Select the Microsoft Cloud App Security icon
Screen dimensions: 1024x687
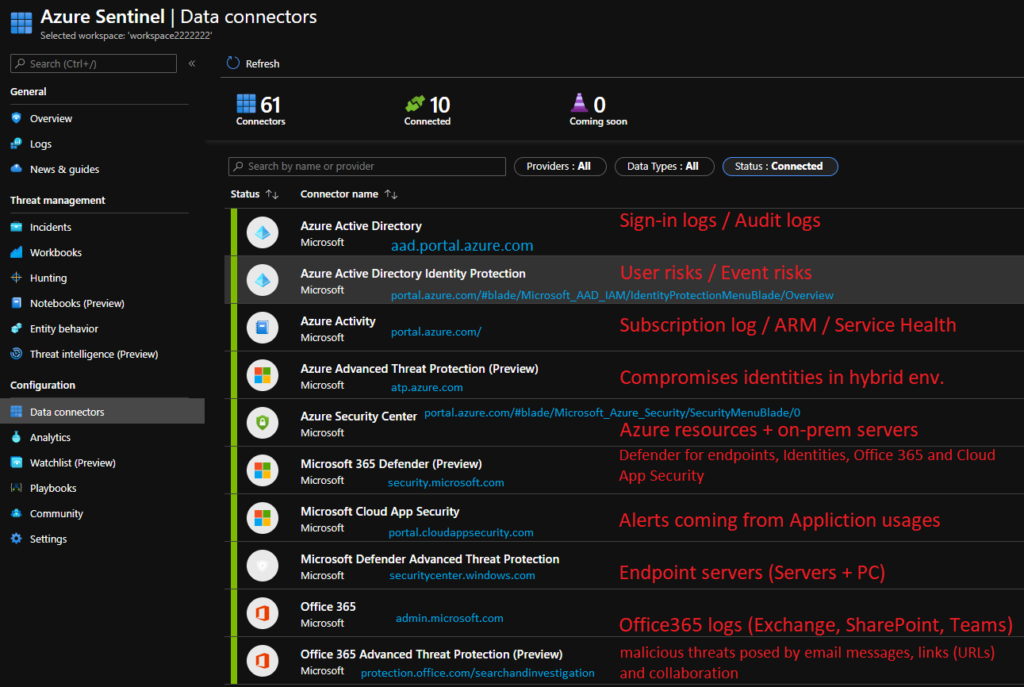tap(263, 519)
